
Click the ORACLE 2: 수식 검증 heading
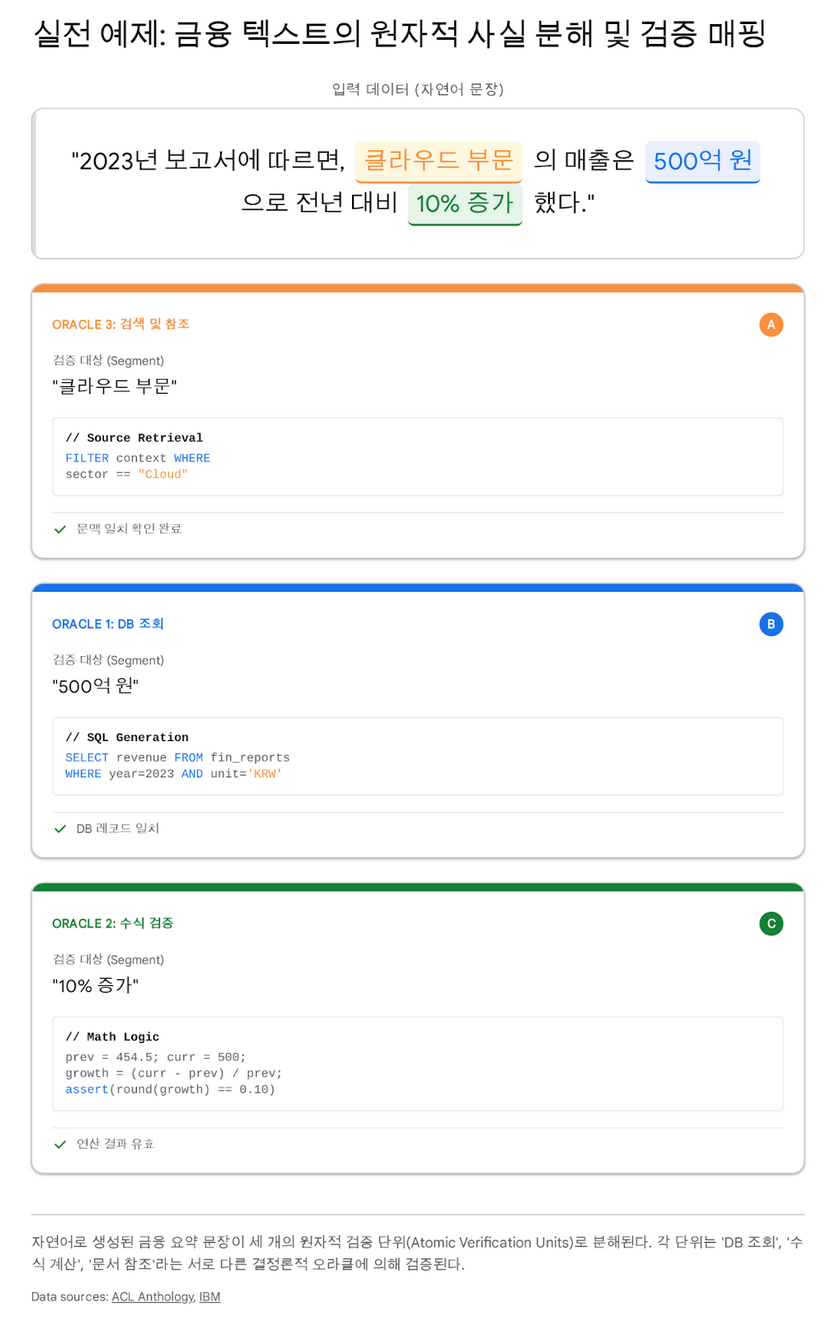click(x=112, y=923)
